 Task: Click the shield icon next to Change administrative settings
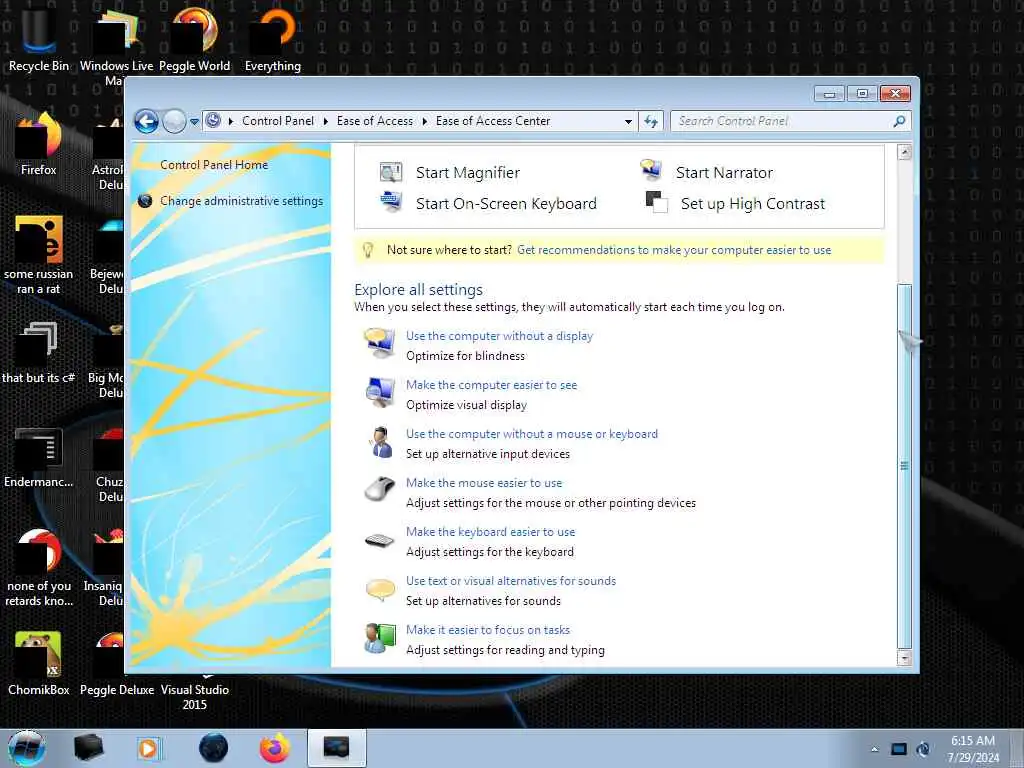click(145, 201)
